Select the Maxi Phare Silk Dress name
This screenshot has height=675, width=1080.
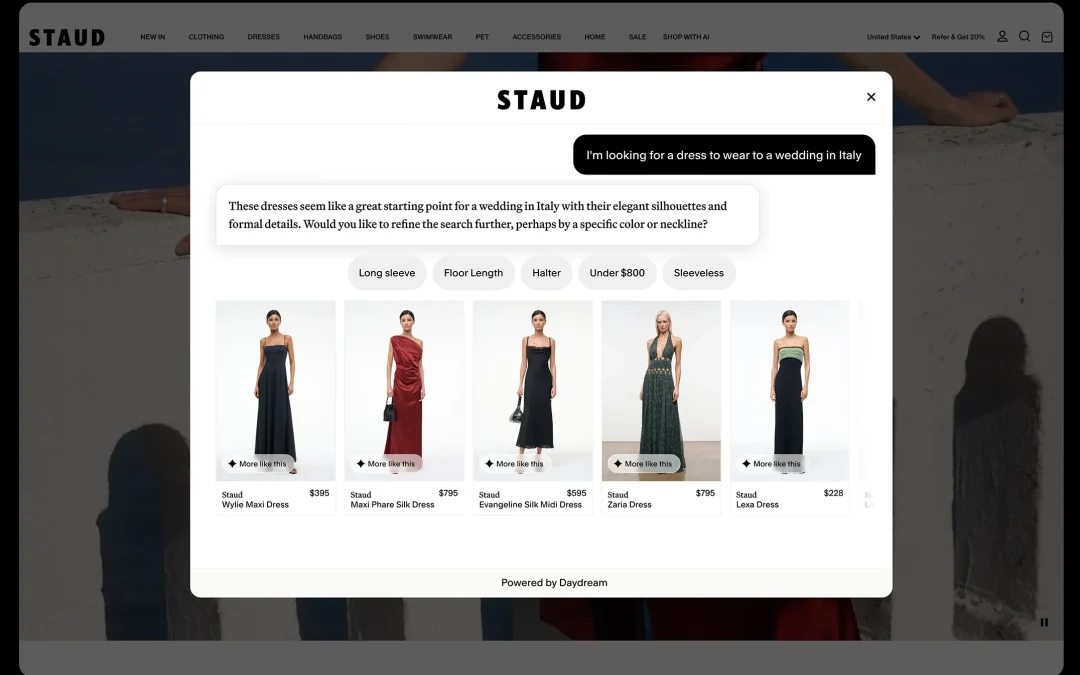[392, 505]
